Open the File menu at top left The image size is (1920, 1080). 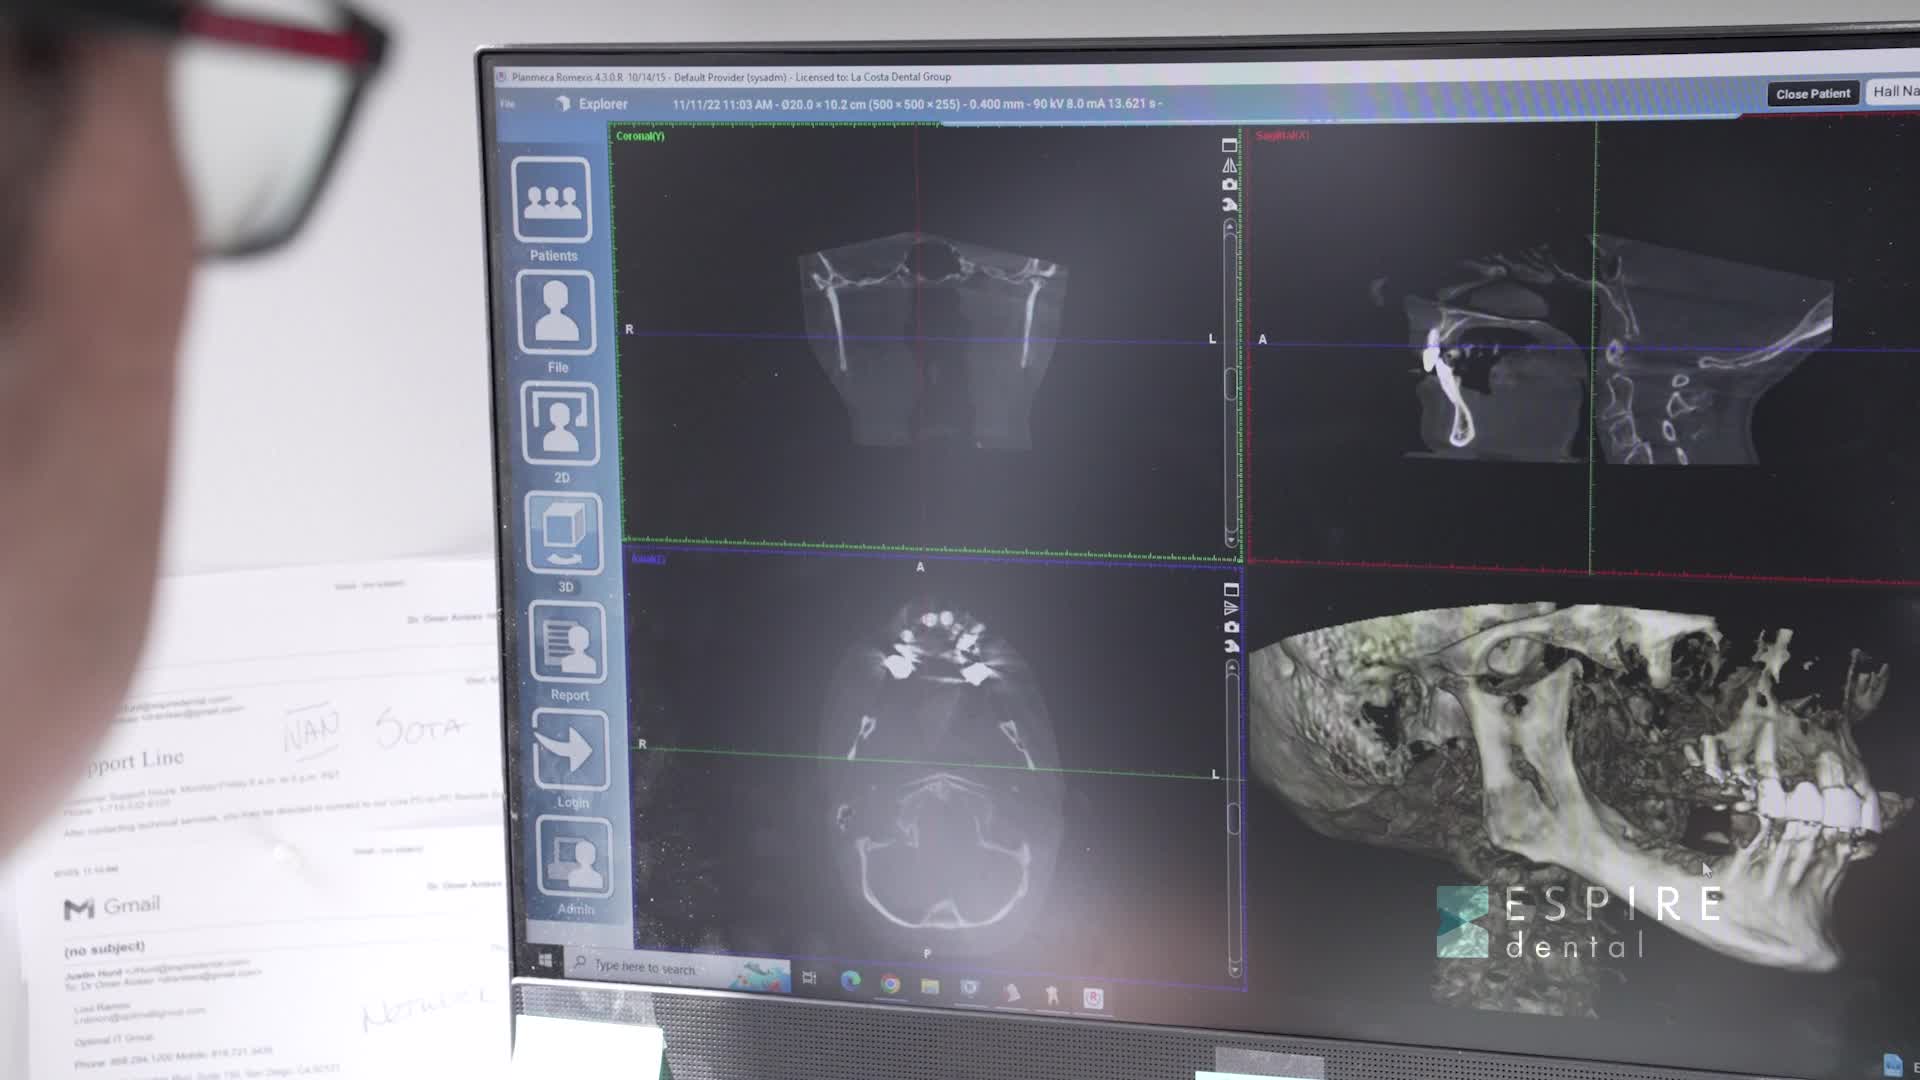(507, 104)
